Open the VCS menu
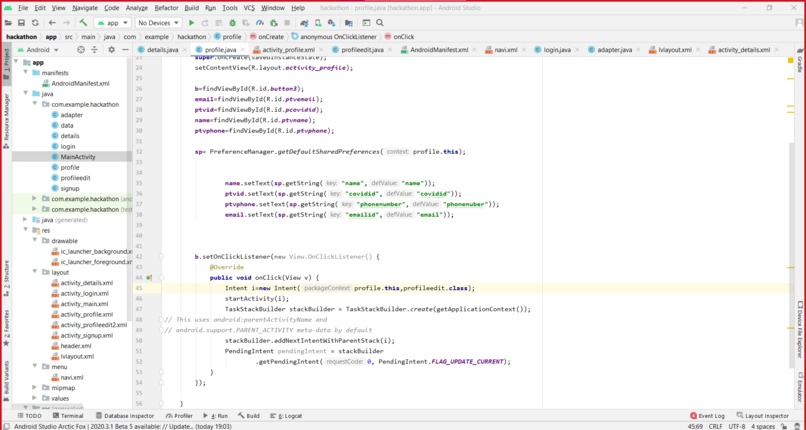The height and width of the screenshot is (430, 806). (x=249, y=8)
